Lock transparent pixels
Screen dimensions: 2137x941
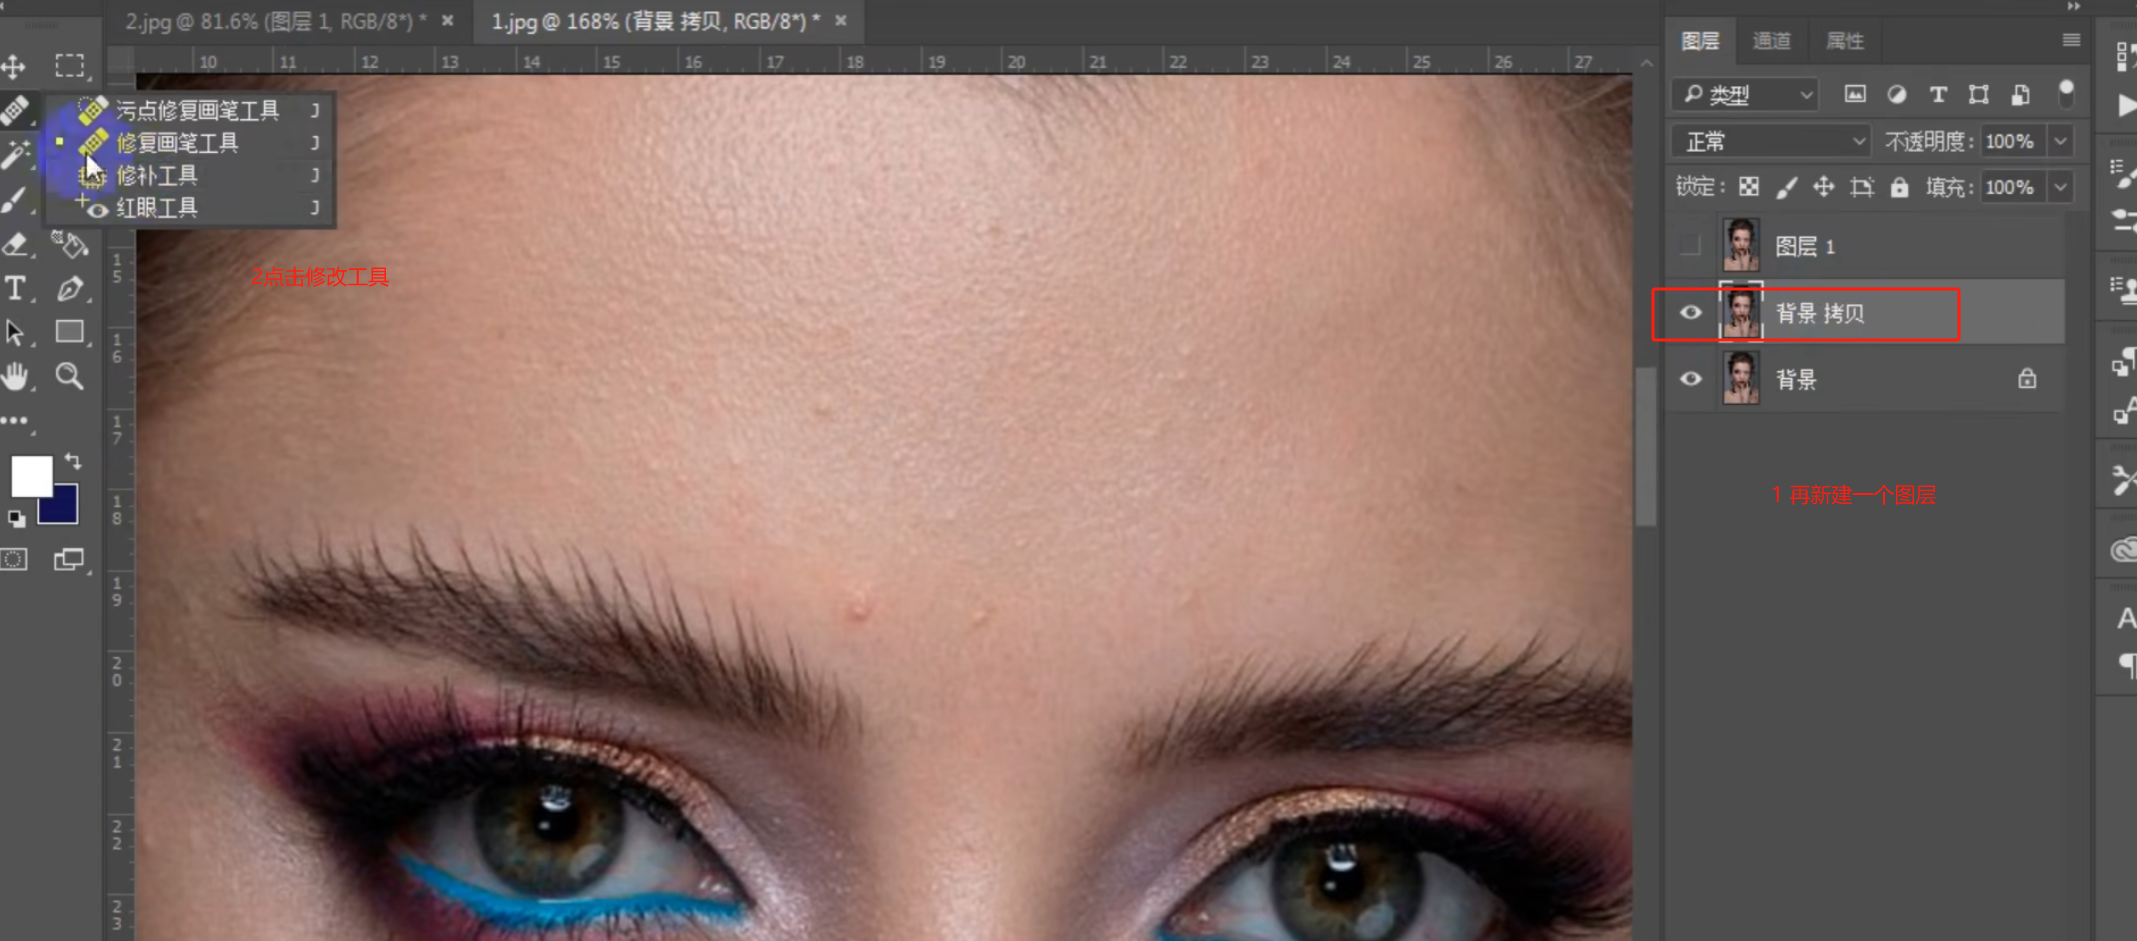coord(1748,187)
